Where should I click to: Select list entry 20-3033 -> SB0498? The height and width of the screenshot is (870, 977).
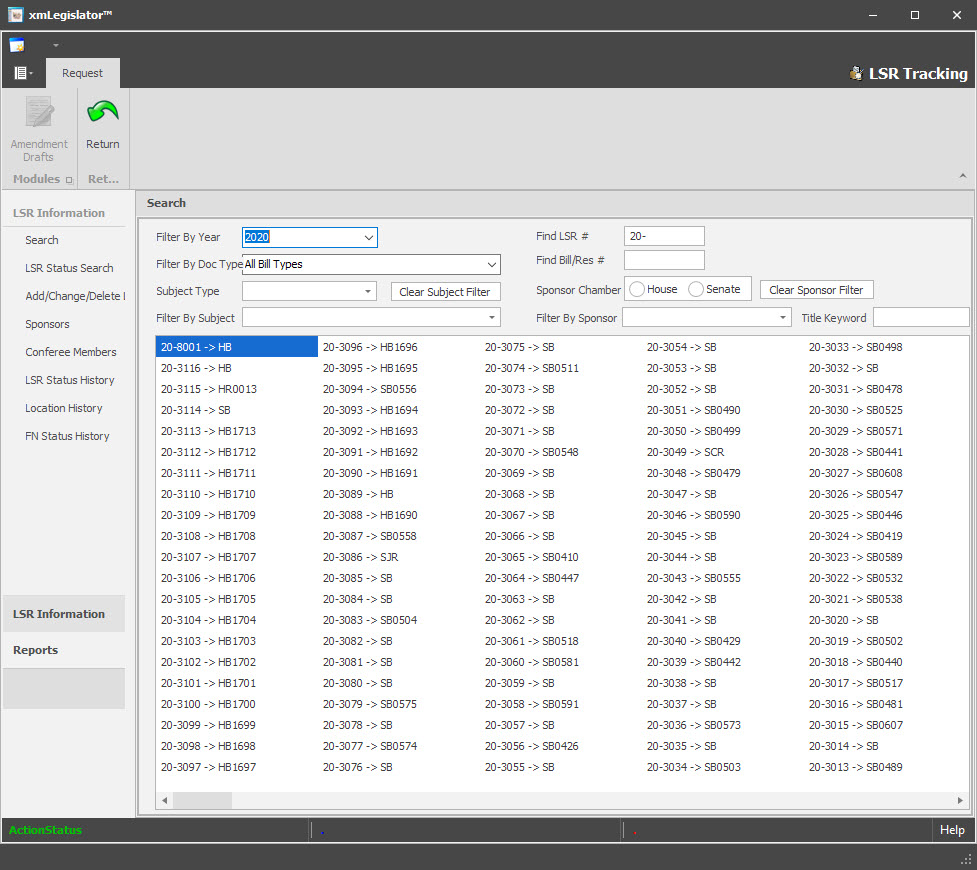tap(855, 347)
